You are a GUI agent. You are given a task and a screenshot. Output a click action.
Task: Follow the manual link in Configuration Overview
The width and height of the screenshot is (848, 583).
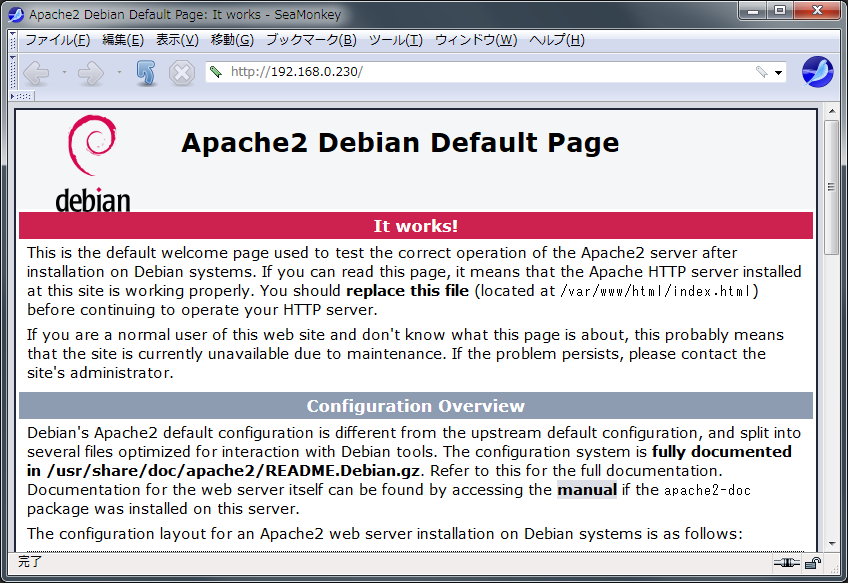pos(587,490)
